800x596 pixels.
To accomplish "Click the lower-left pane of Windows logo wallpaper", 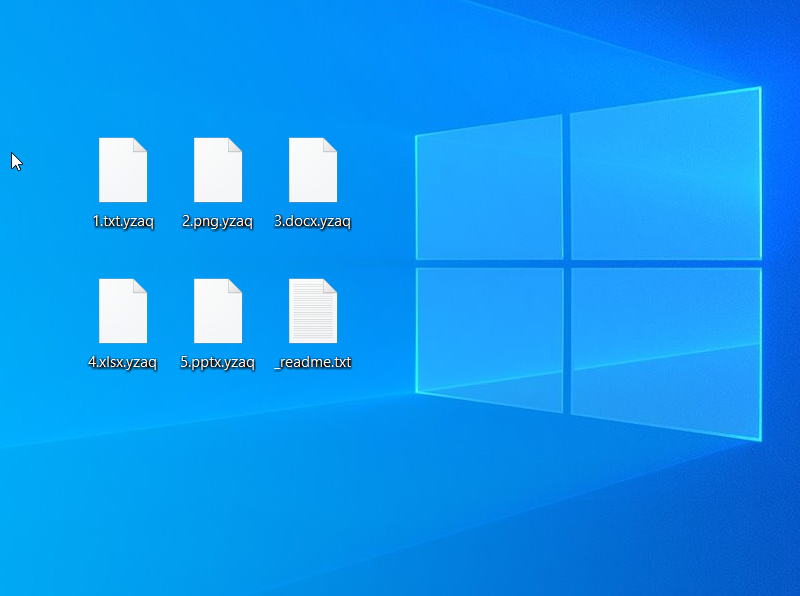I will point(490,335).
